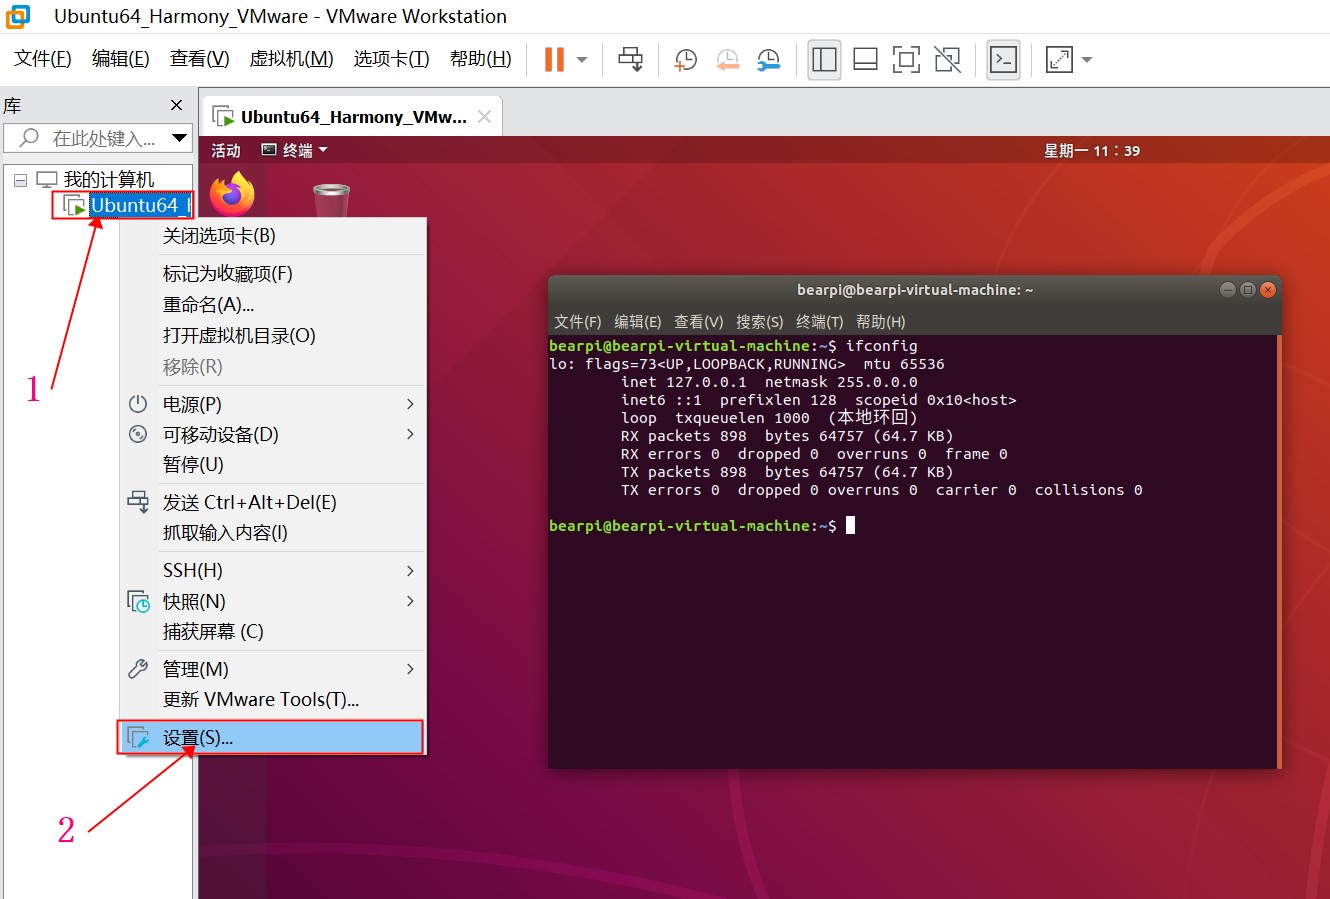Expand the 管理(M) submenu
This screenshot has height=899, width=1330.
click(272, 670)
